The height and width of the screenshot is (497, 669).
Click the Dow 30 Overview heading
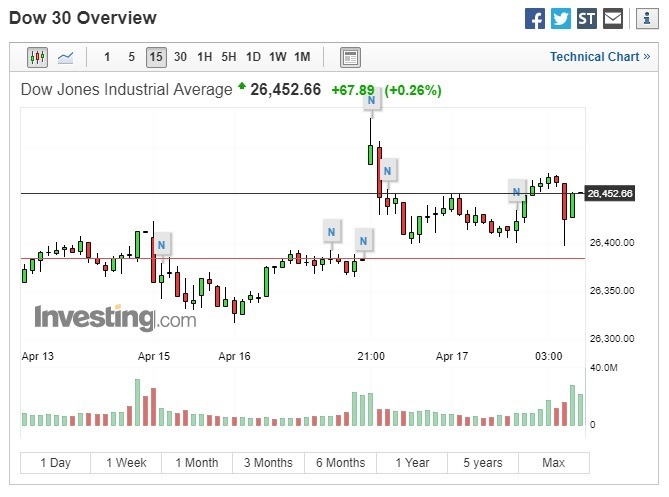point(83,18)
